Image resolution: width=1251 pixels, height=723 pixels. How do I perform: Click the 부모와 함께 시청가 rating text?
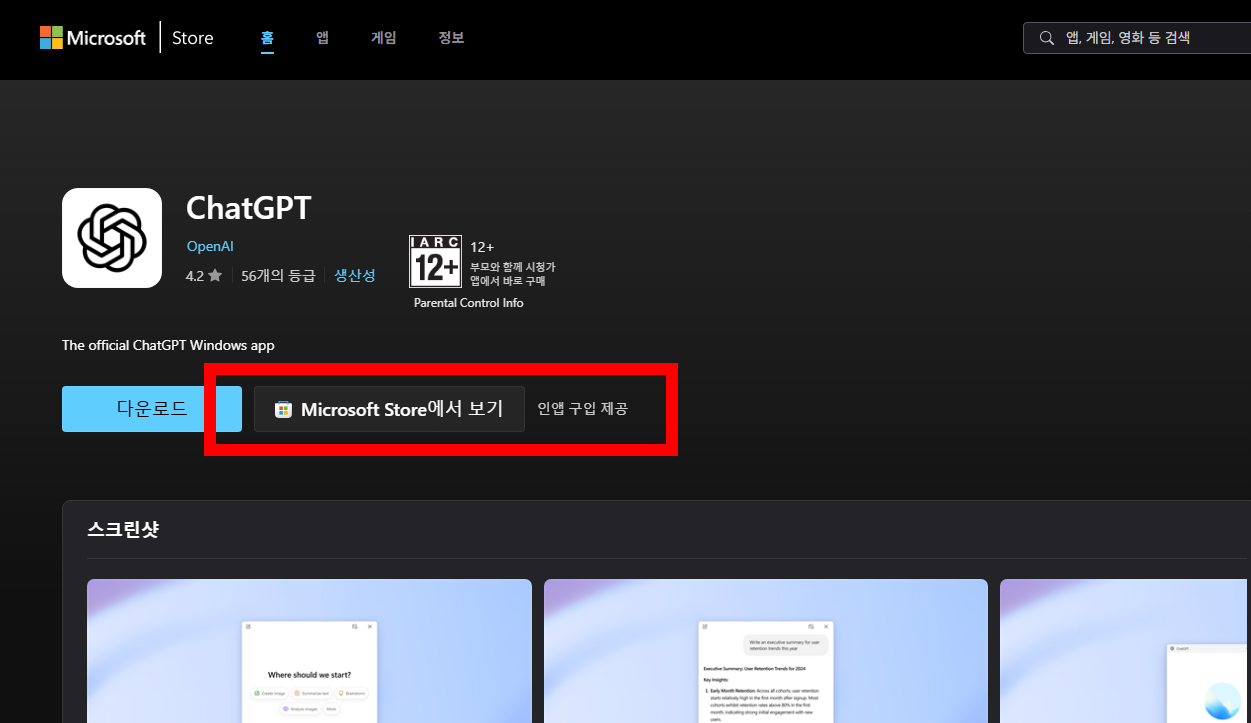coord(513,267)
